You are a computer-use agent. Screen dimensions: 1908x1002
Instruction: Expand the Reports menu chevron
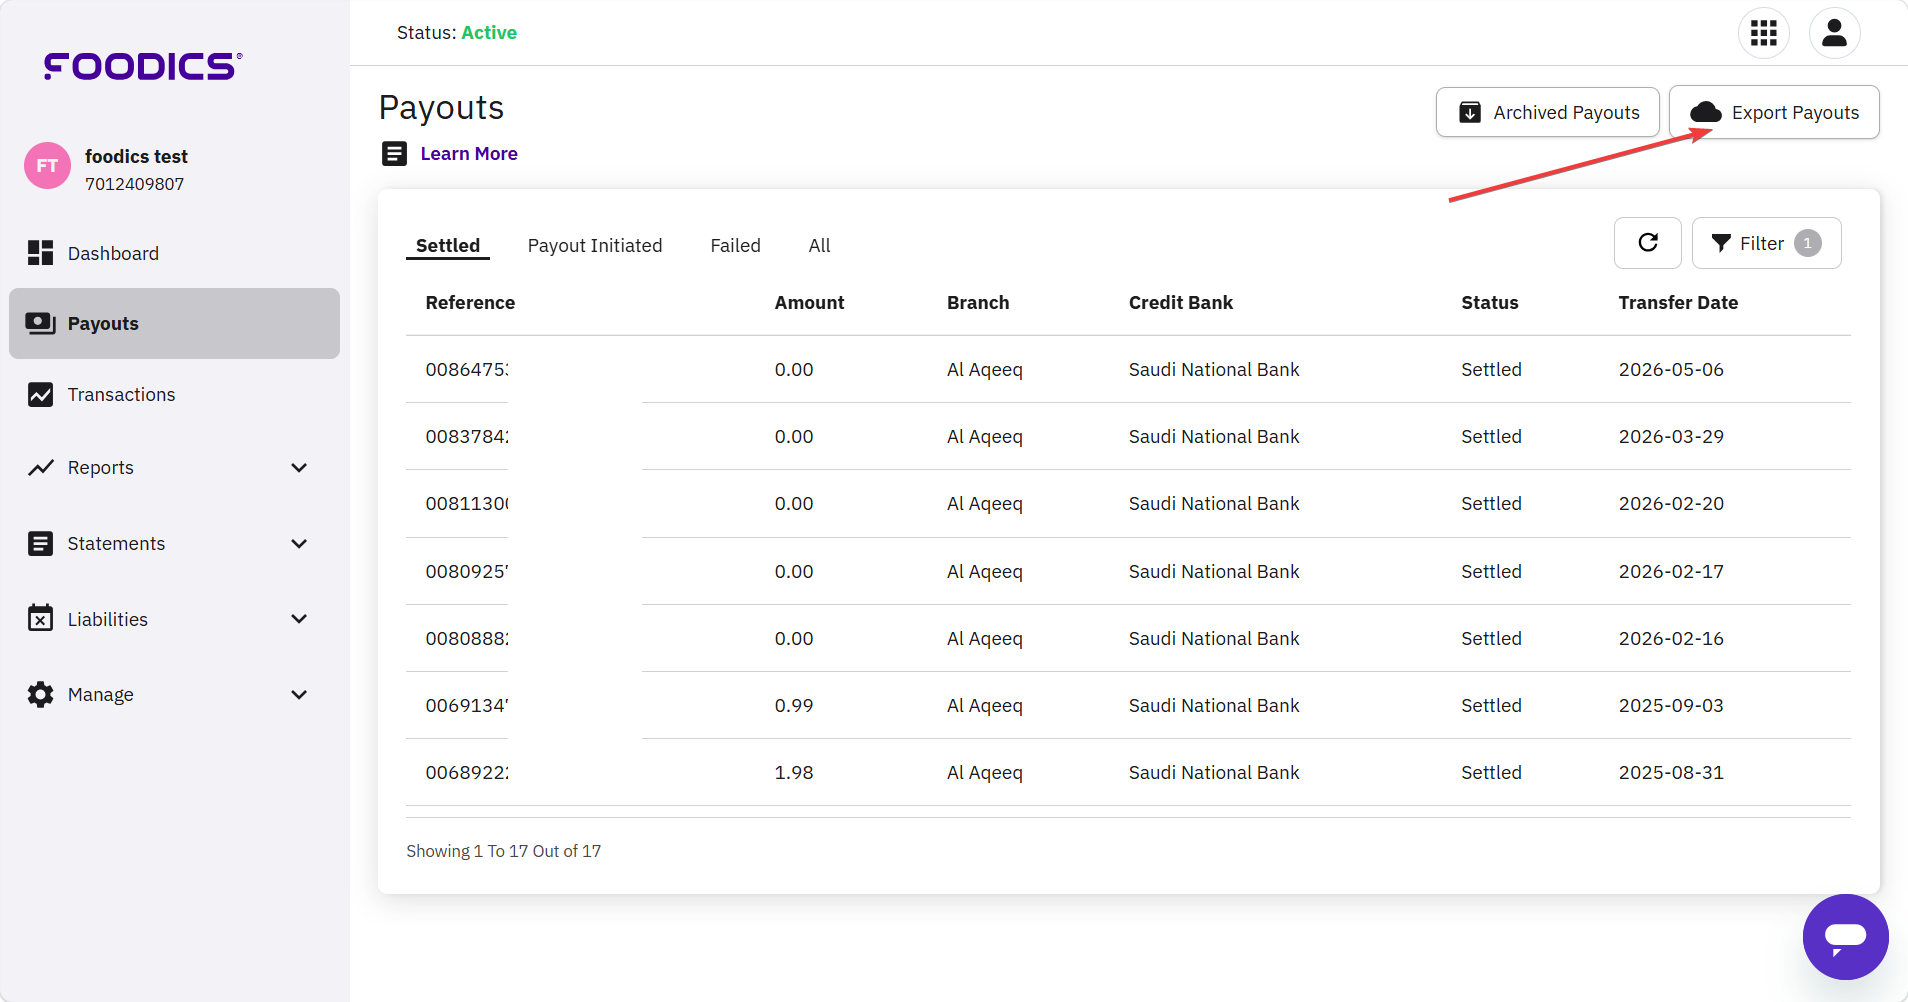(x=298, y=468)
